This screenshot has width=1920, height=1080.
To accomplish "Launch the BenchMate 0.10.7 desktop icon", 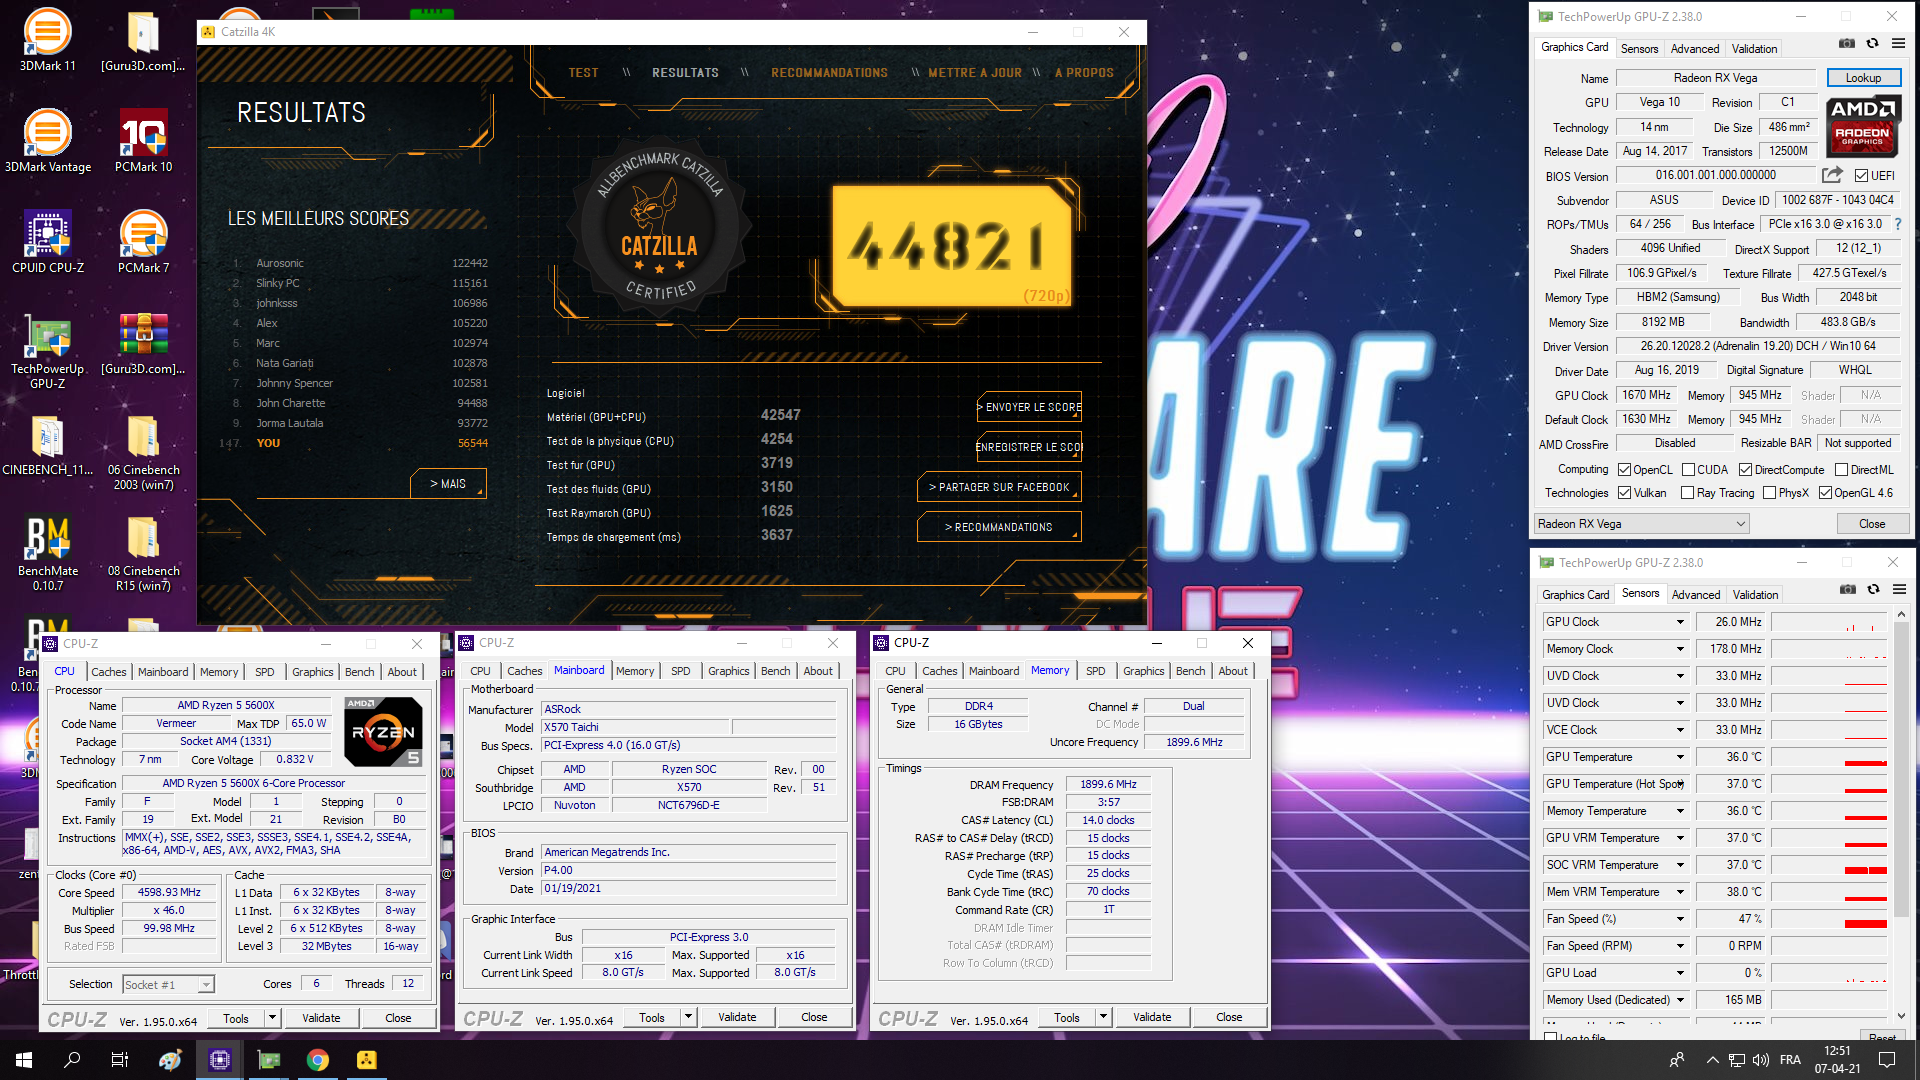I will [x=47, y=552].
